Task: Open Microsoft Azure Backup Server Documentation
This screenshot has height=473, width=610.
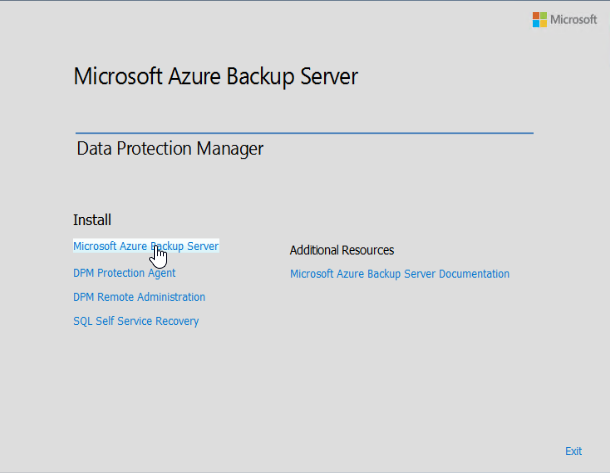Action: click(399, 274)
